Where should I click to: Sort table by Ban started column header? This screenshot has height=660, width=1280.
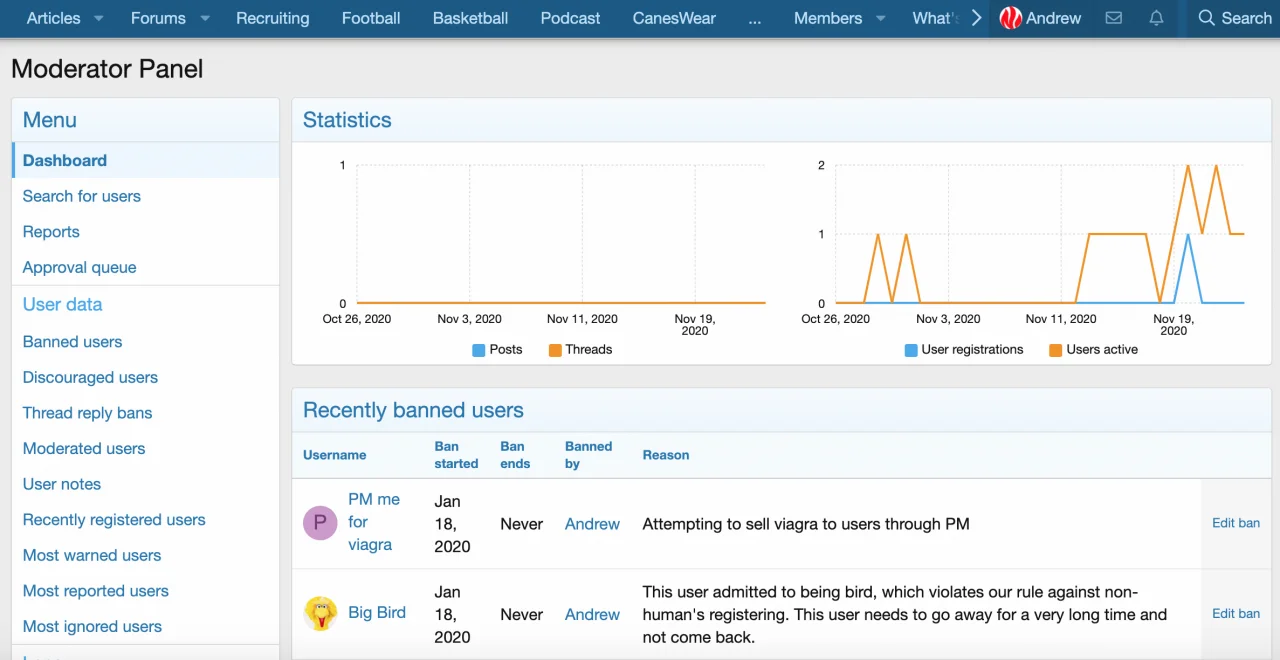456,455
